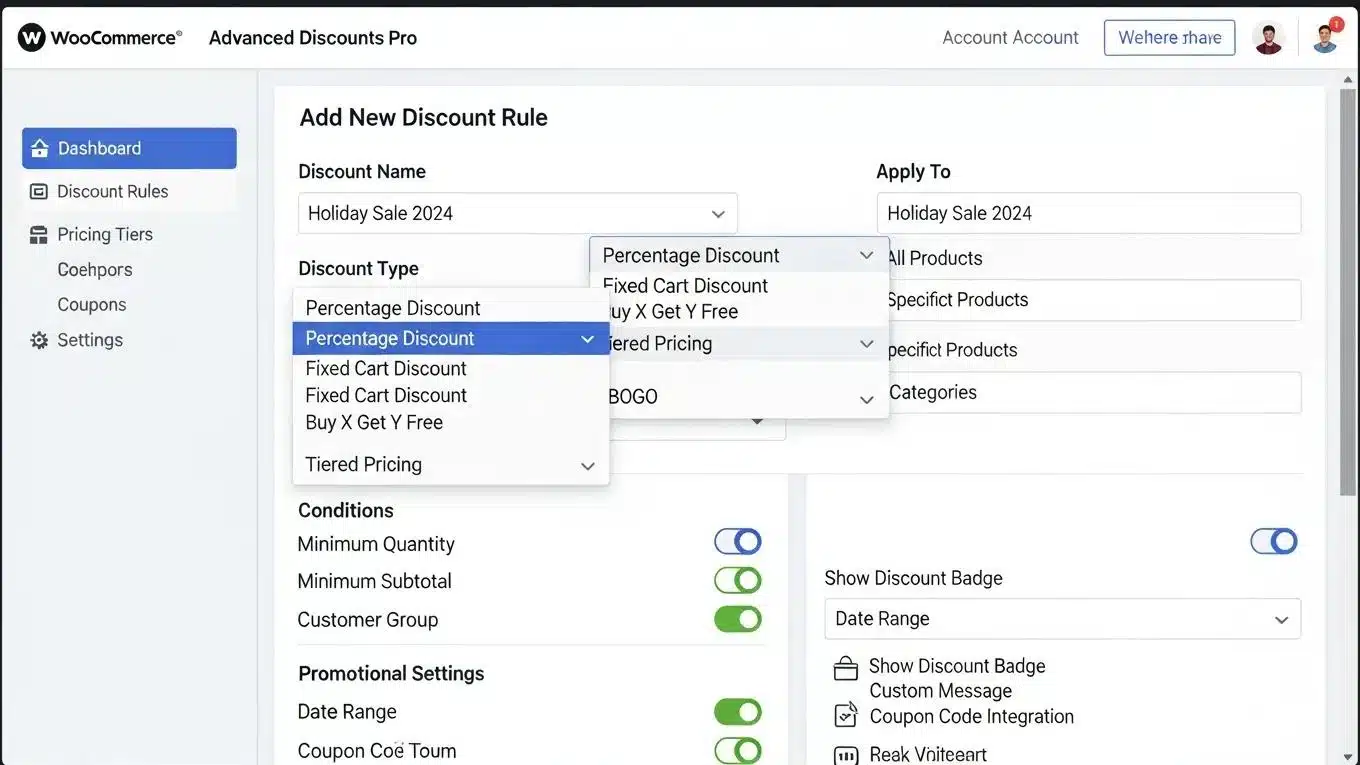Toggle the Date Range switch under Promotional Settings
This screenshot has width=1360, height=765.
[738, 712]
